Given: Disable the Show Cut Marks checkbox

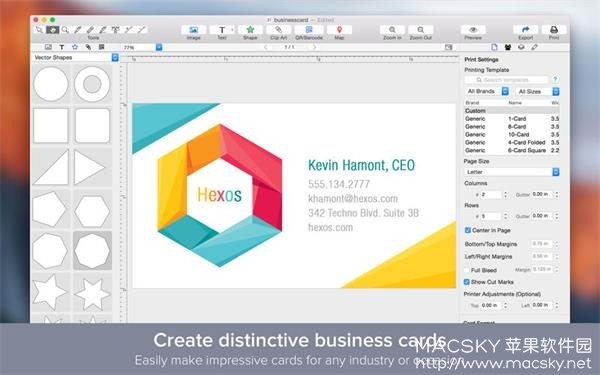Looking at the screenshot, I should (466, 282).
